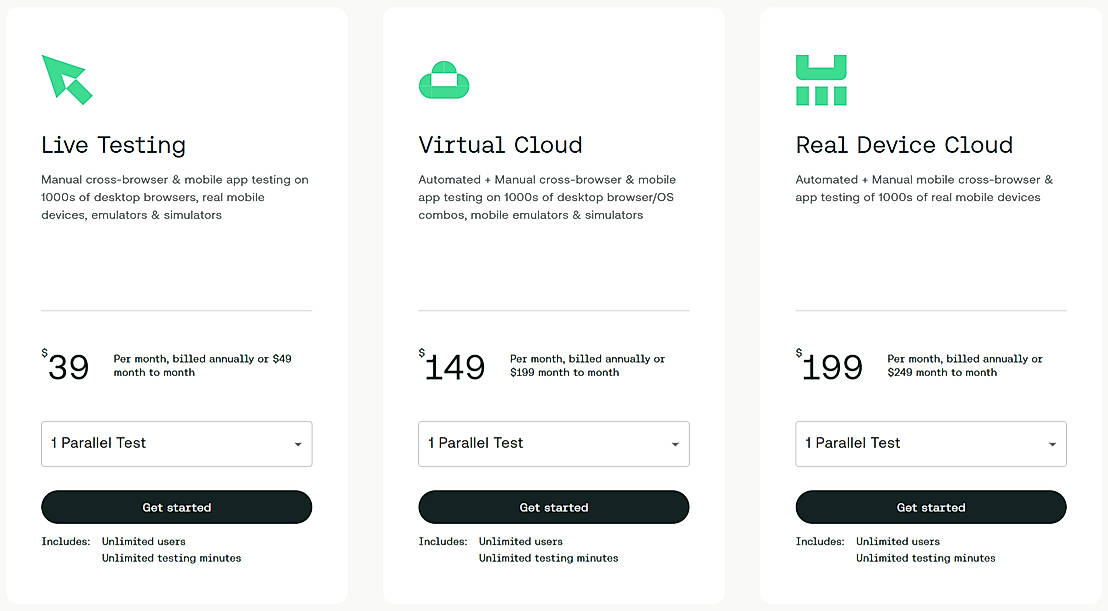The height and width of the screenshot is (611, 1108).
Task: Click the $199 price
Action: click(x=829, y=366)
